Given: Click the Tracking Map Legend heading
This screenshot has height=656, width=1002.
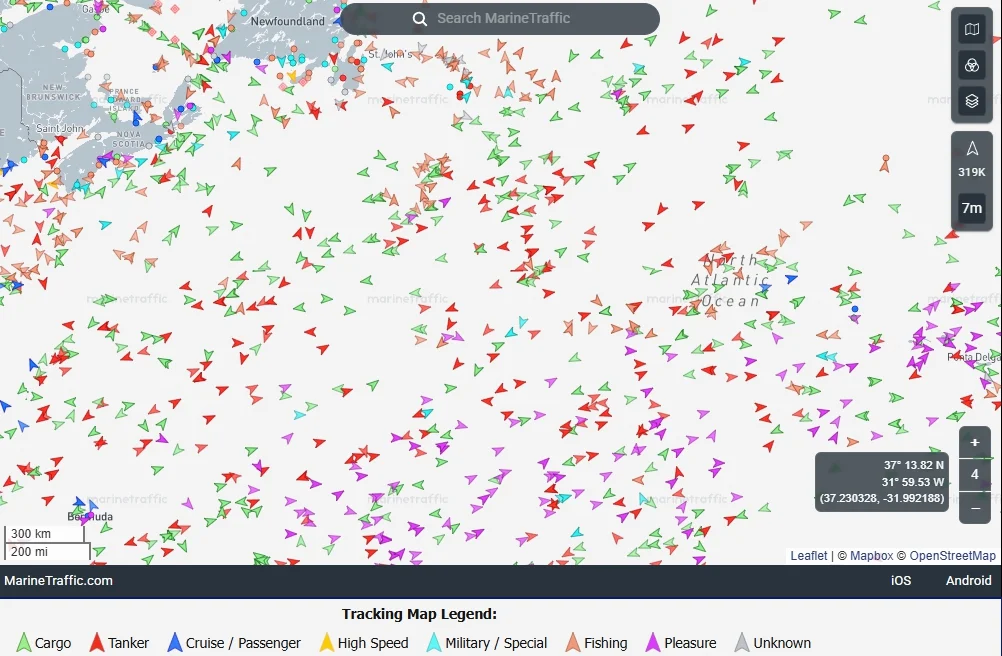Looking at the screenshot, I should click(x=419, y=614).
